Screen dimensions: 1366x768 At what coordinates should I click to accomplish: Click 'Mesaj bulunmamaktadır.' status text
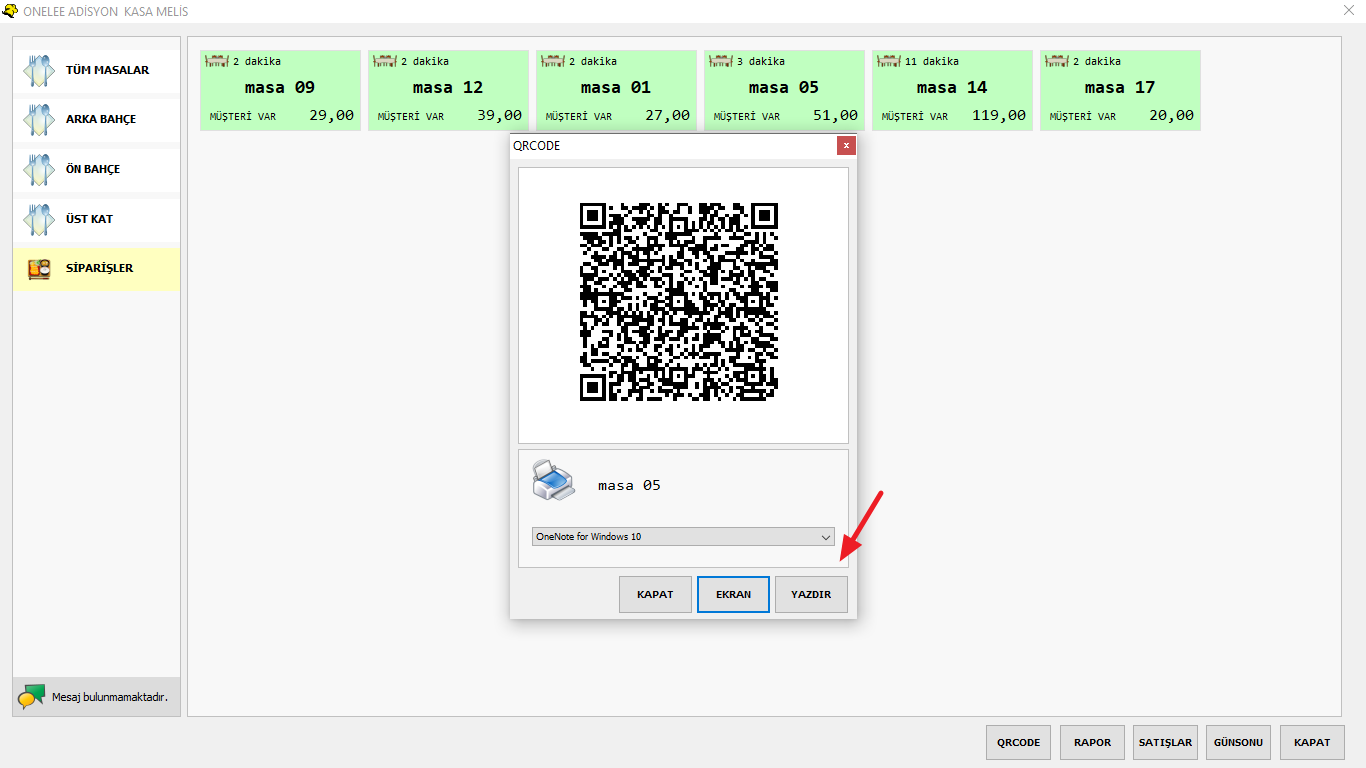(109, 697)
